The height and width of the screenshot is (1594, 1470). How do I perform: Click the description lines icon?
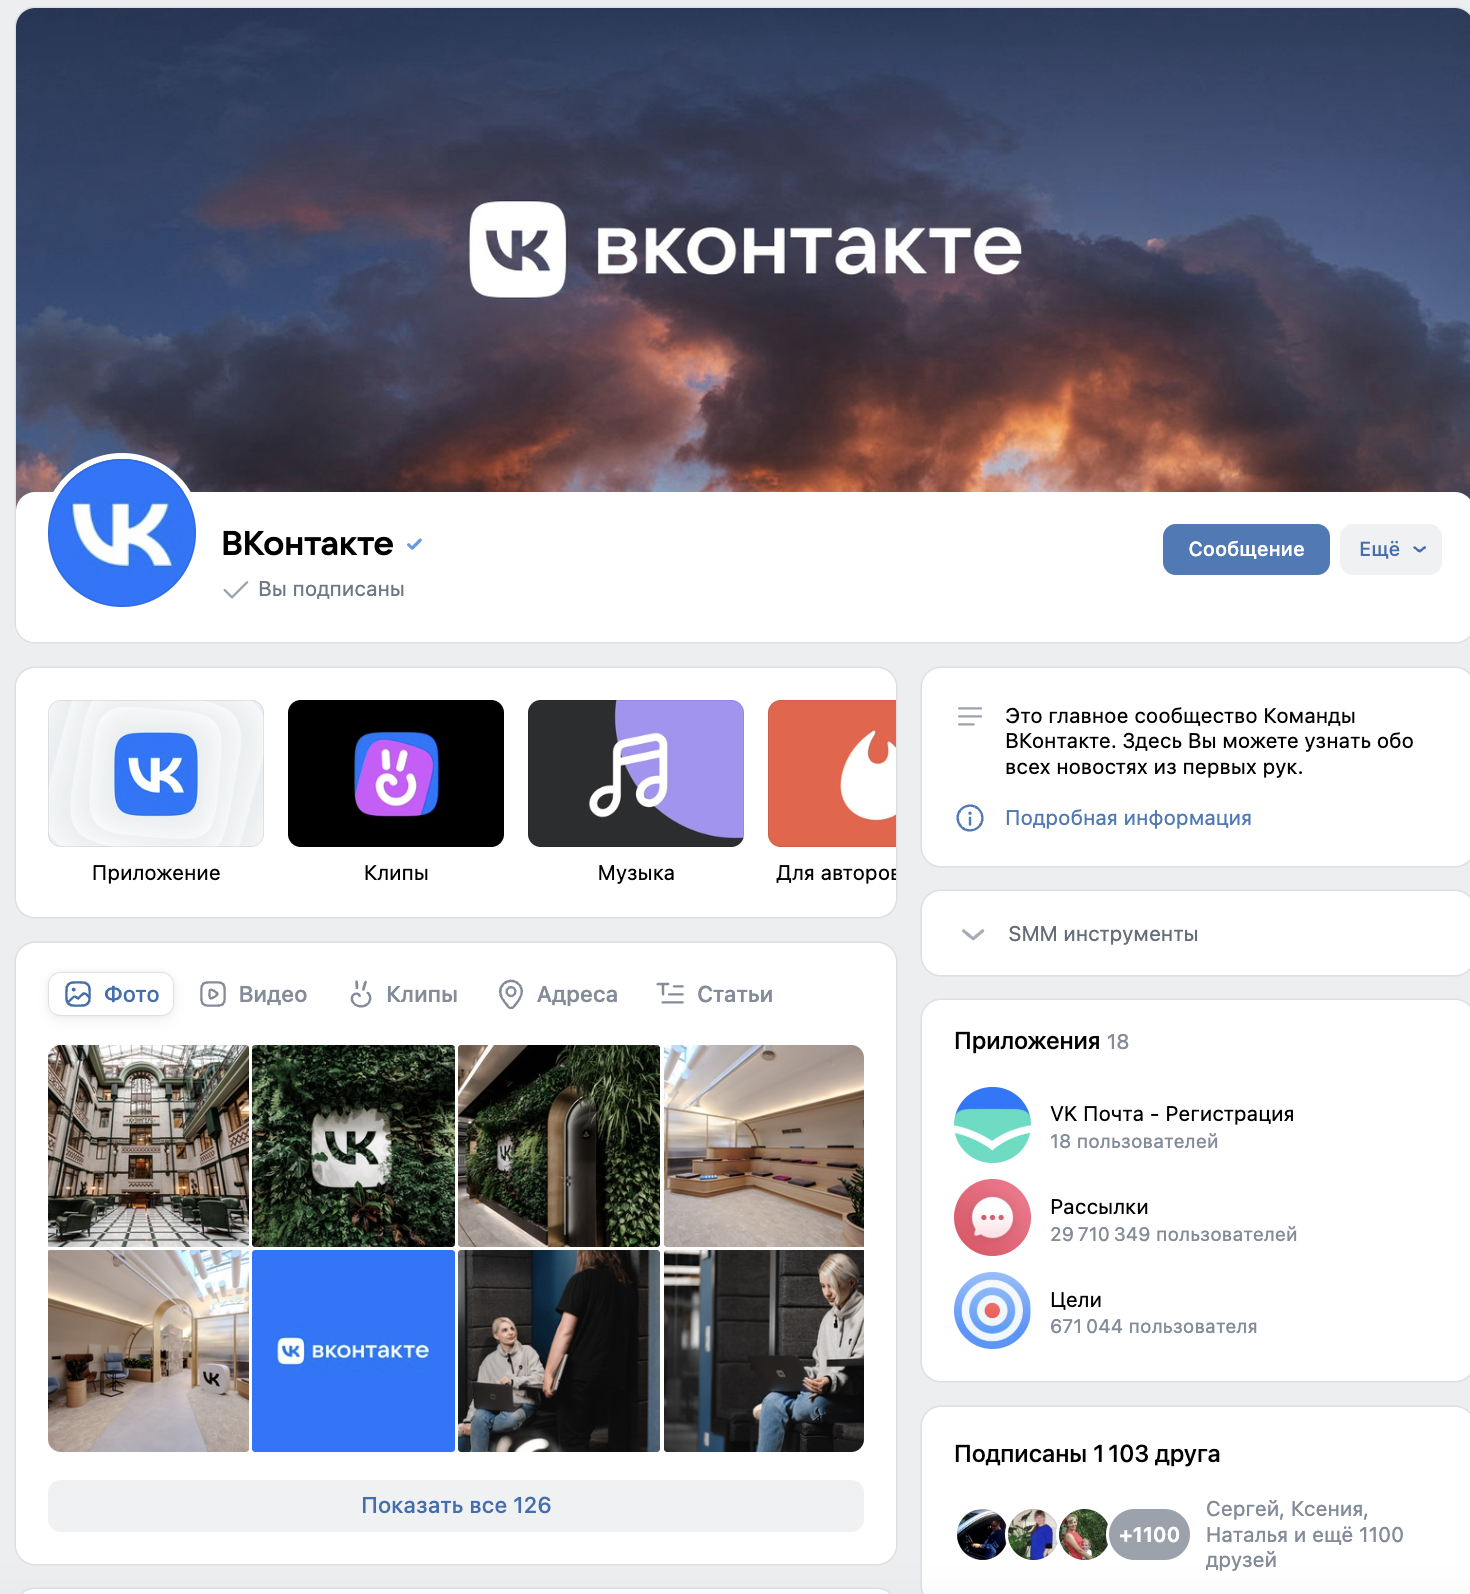pyautogui.click(x=970, y=716)
